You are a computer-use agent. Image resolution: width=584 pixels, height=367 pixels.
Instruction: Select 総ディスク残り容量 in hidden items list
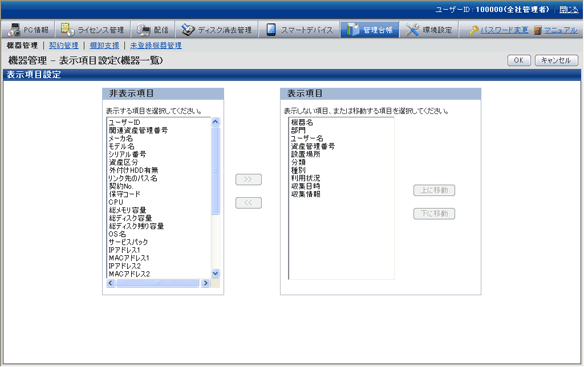pos(136,226)
